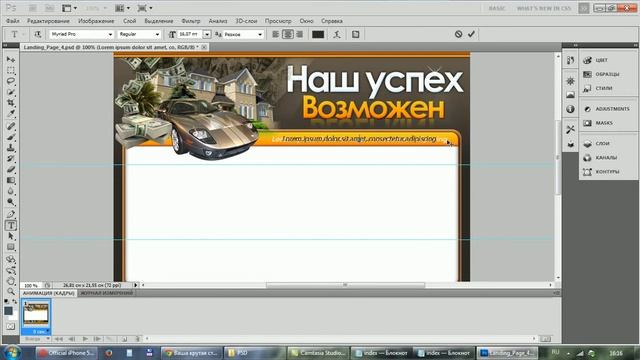This screenshot has height=360, width=640.
Task: Select the Healing Brush tool
Action: pyautogui.click(x=11, y=127)
